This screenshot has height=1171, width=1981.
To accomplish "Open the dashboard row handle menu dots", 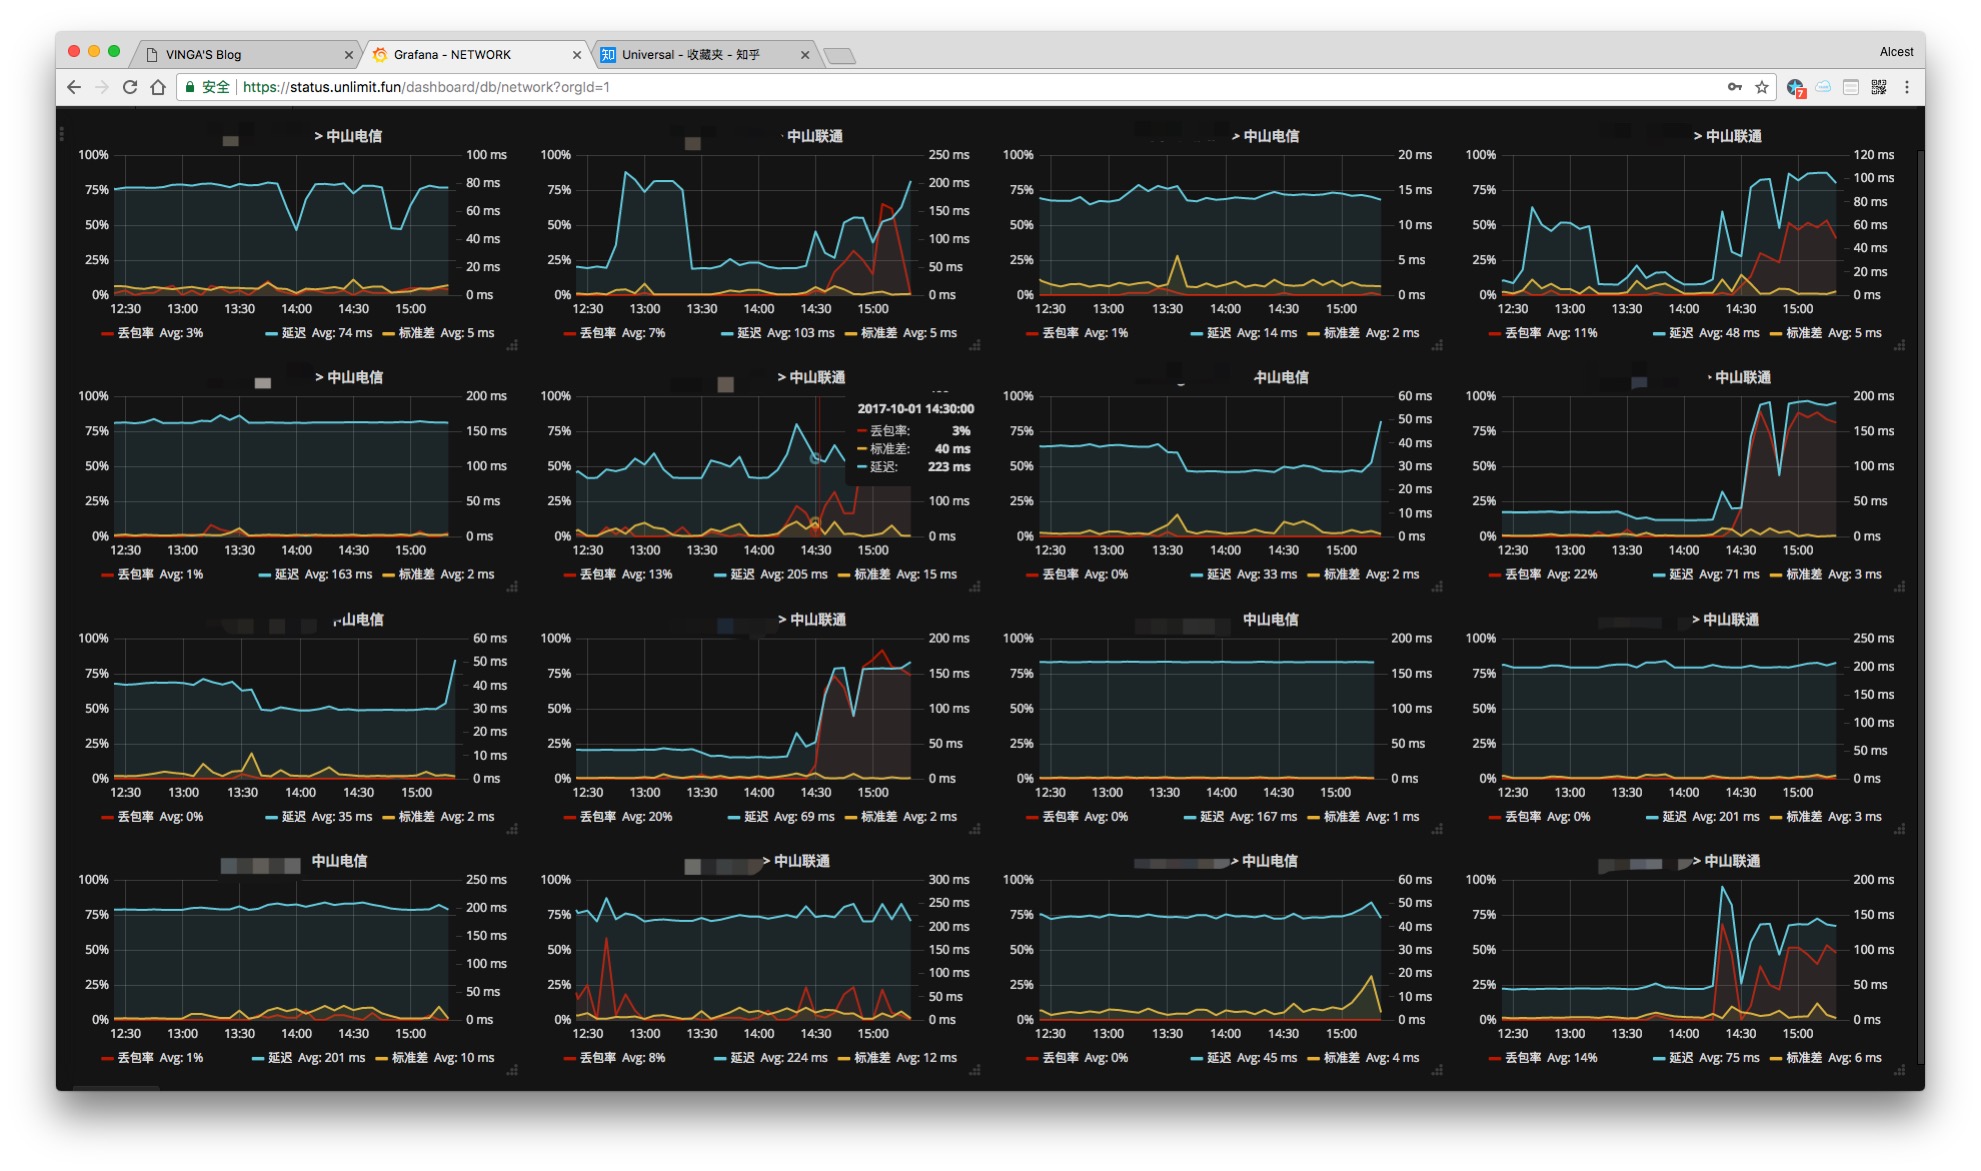I will click(x=62, y=133).
